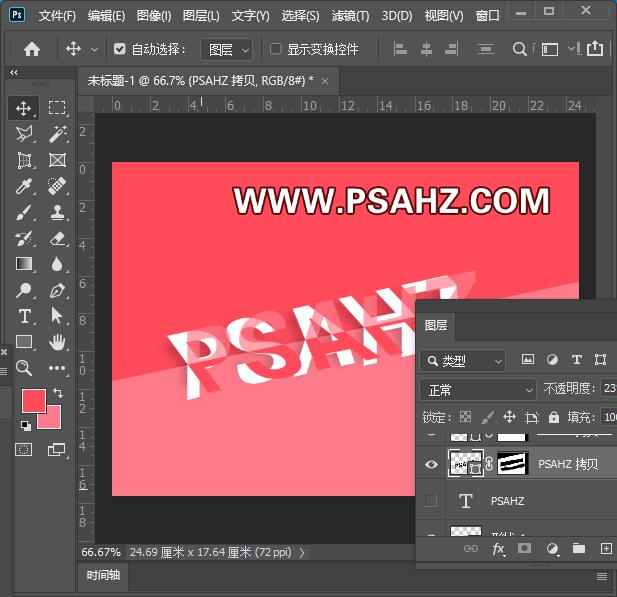Select the Hand tool

57,342
